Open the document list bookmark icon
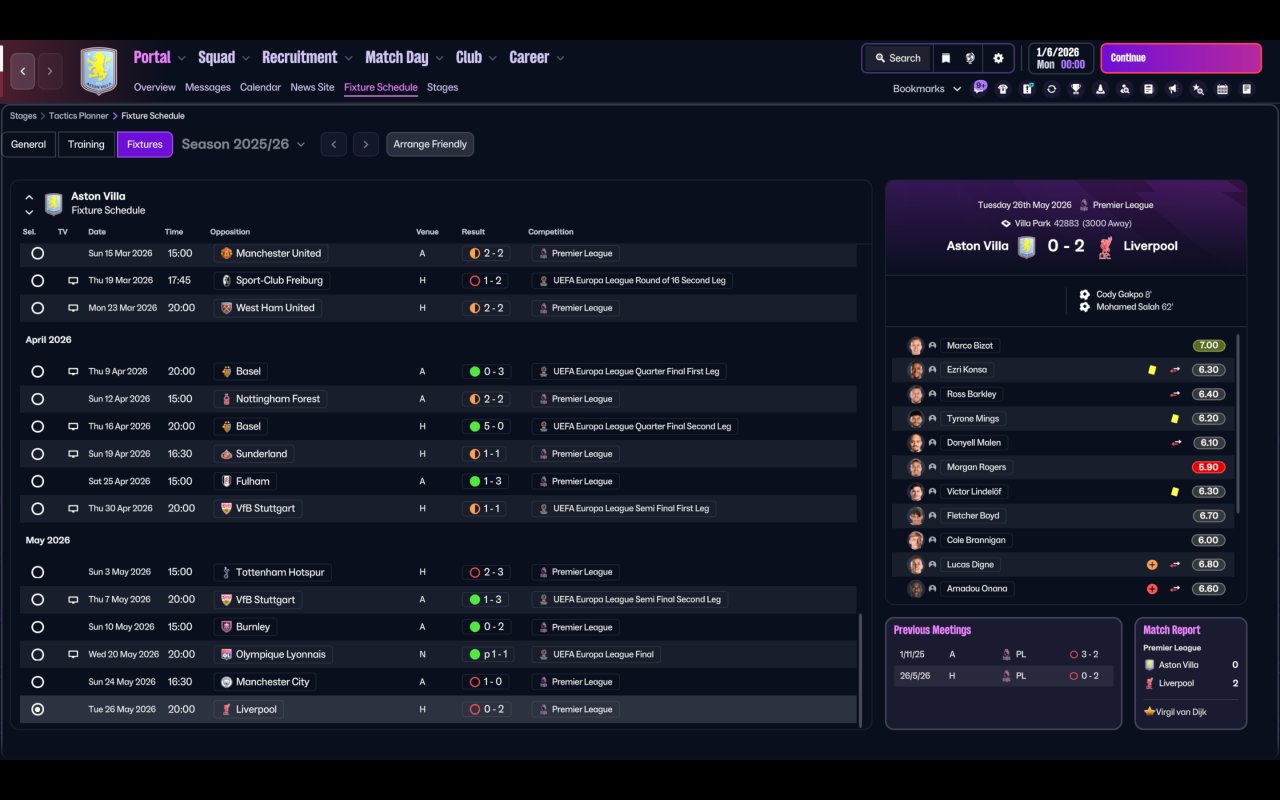Image resolution: width=1280 pixels, height=800 pixels. 1149,89
